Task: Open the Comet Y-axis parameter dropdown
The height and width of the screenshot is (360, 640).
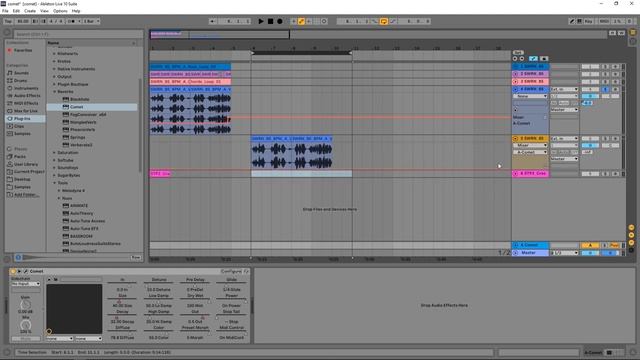Action: [89, 338]
